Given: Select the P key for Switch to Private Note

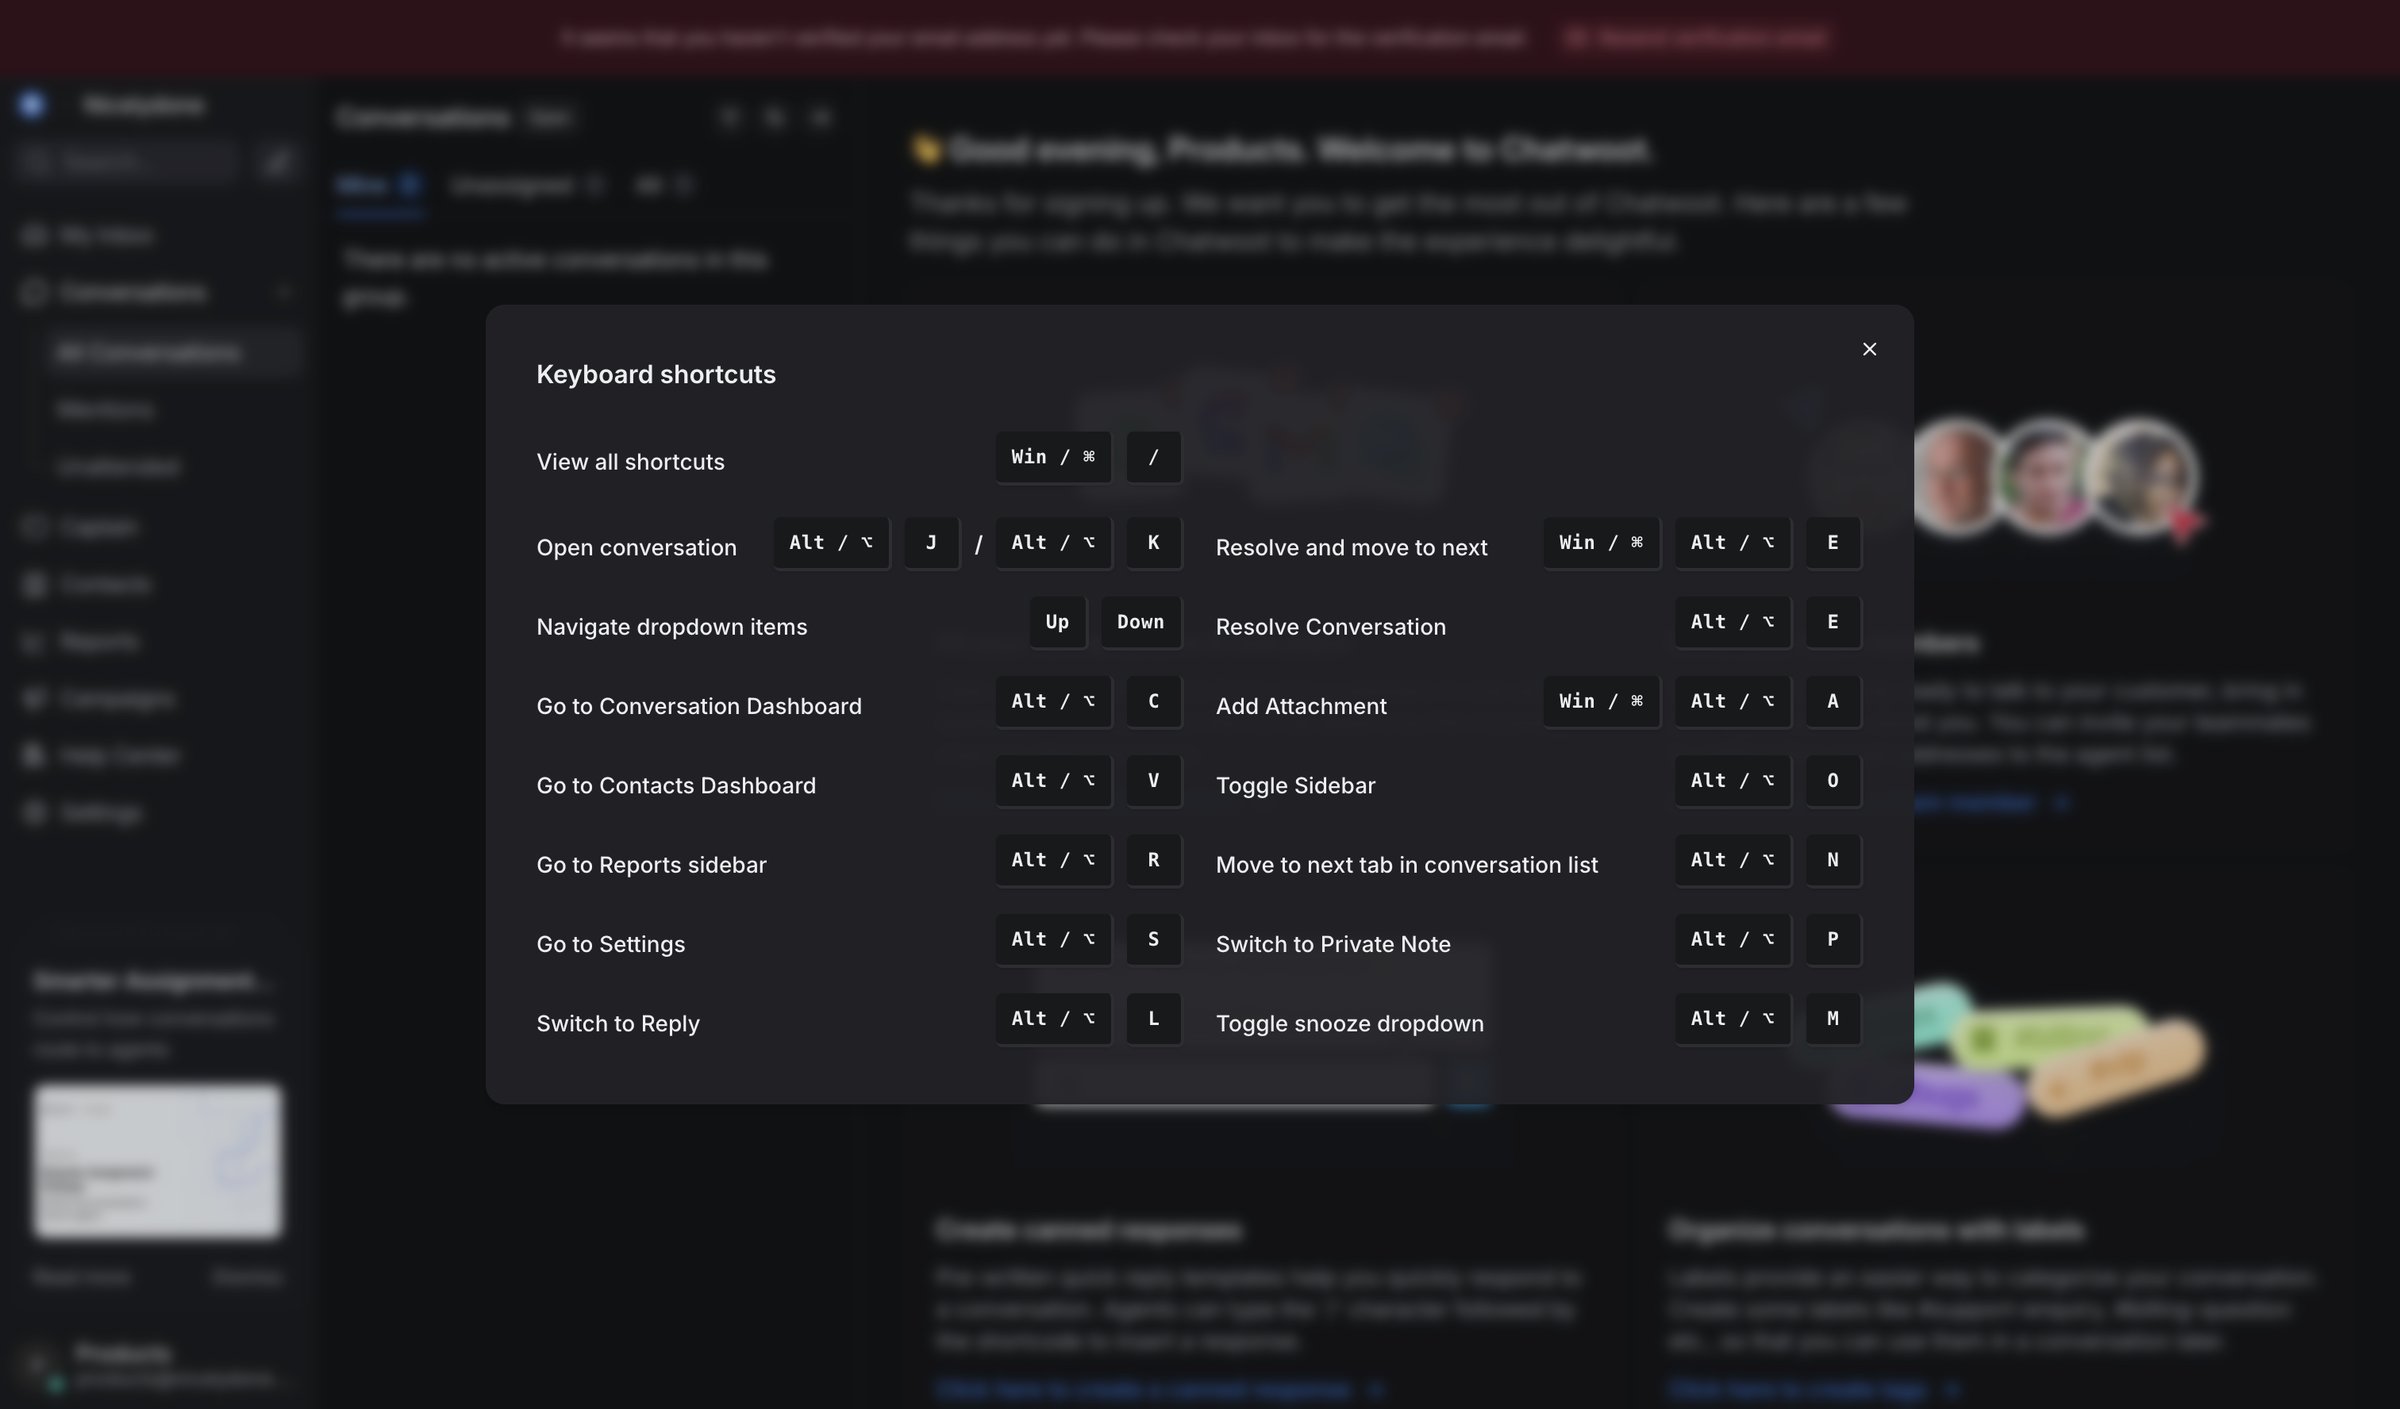Looking at the screenshot, I should coord(1833,939).
